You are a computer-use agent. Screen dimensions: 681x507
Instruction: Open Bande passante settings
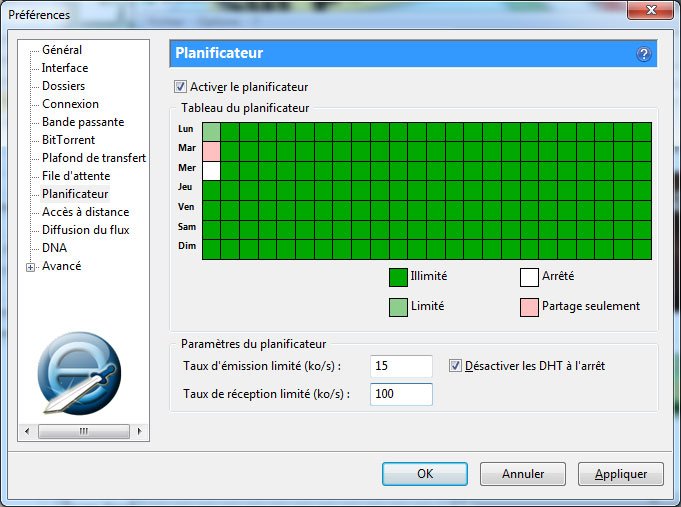pos(83,122)
